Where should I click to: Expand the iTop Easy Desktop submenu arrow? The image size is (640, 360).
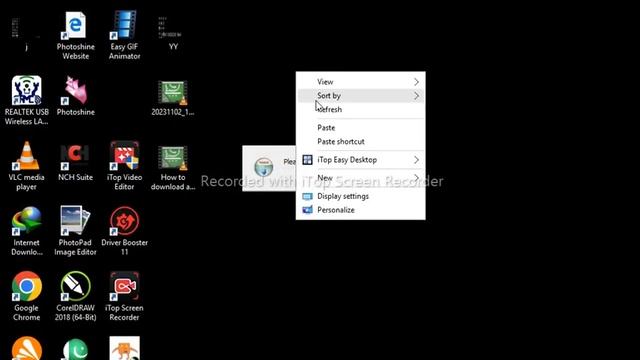click(x=416, y=160)
